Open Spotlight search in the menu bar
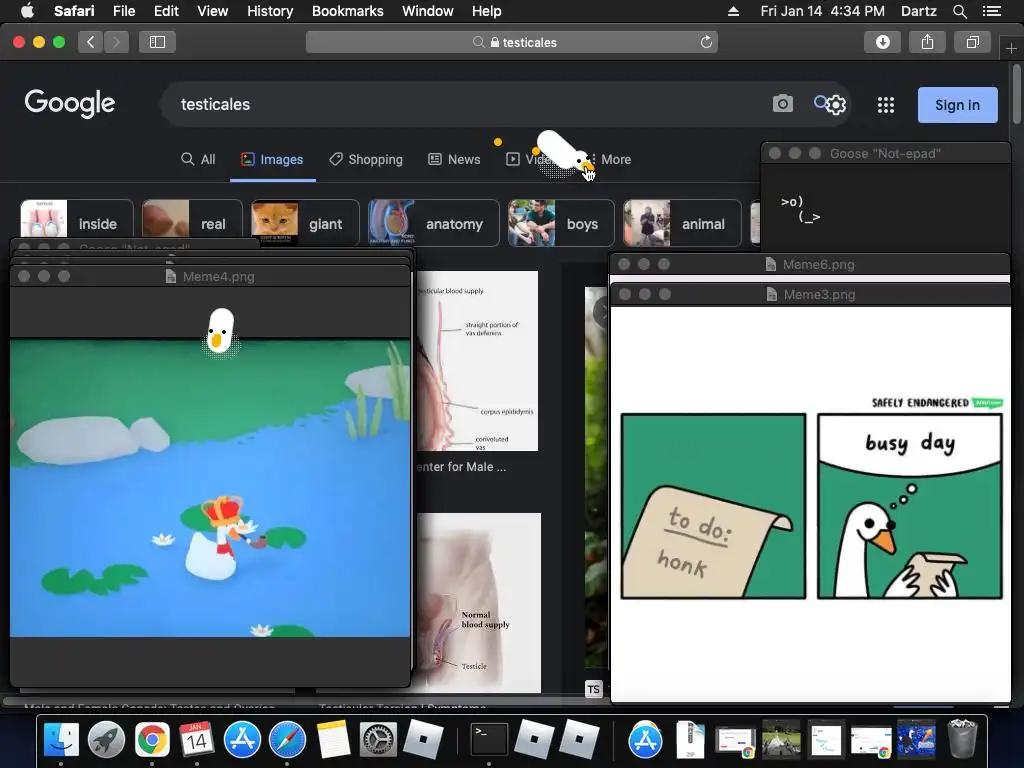 959,11
